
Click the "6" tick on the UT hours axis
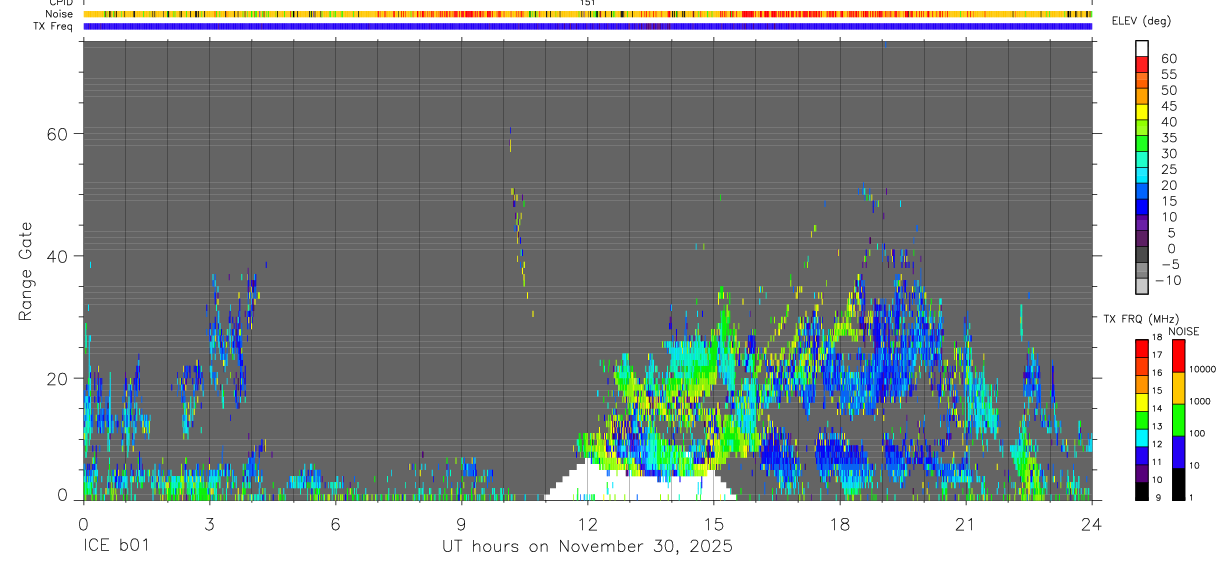click(x=335, y=523)
